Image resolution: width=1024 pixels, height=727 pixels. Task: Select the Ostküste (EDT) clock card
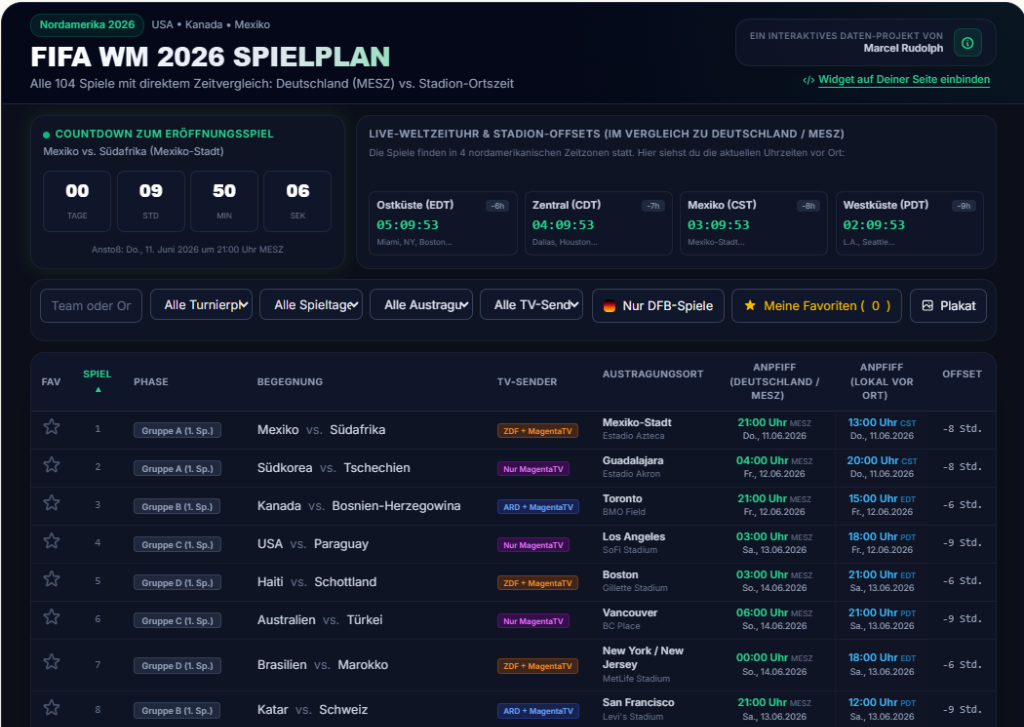443,223
